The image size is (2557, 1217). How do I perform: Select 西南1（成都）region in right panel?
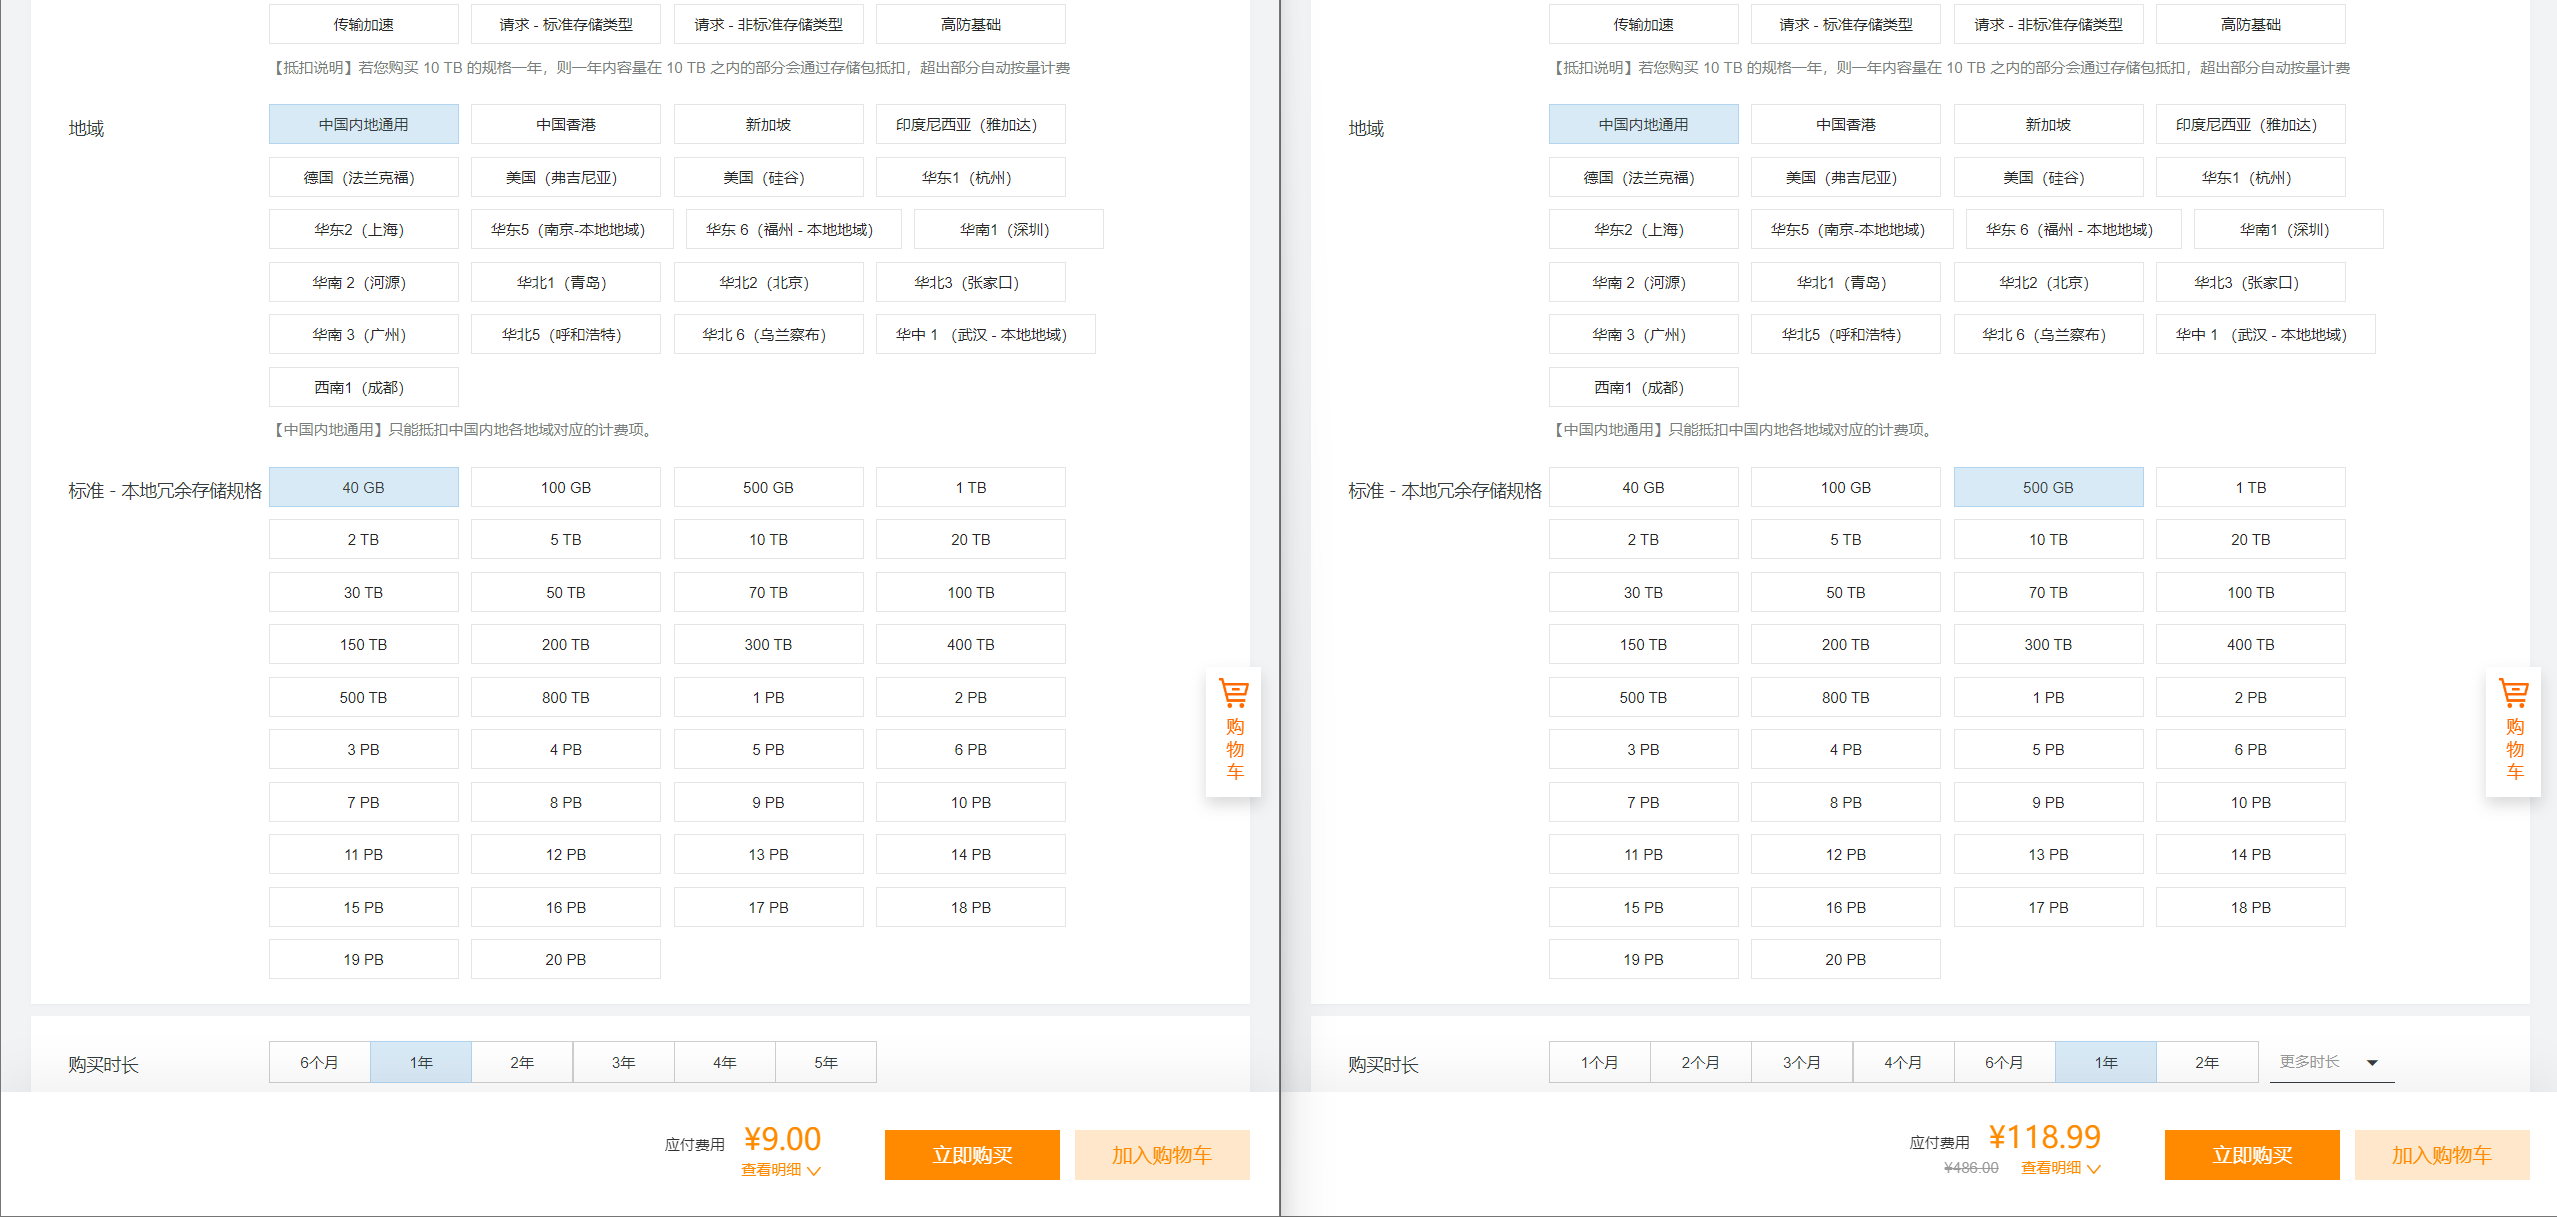[x=1643, y=388]
